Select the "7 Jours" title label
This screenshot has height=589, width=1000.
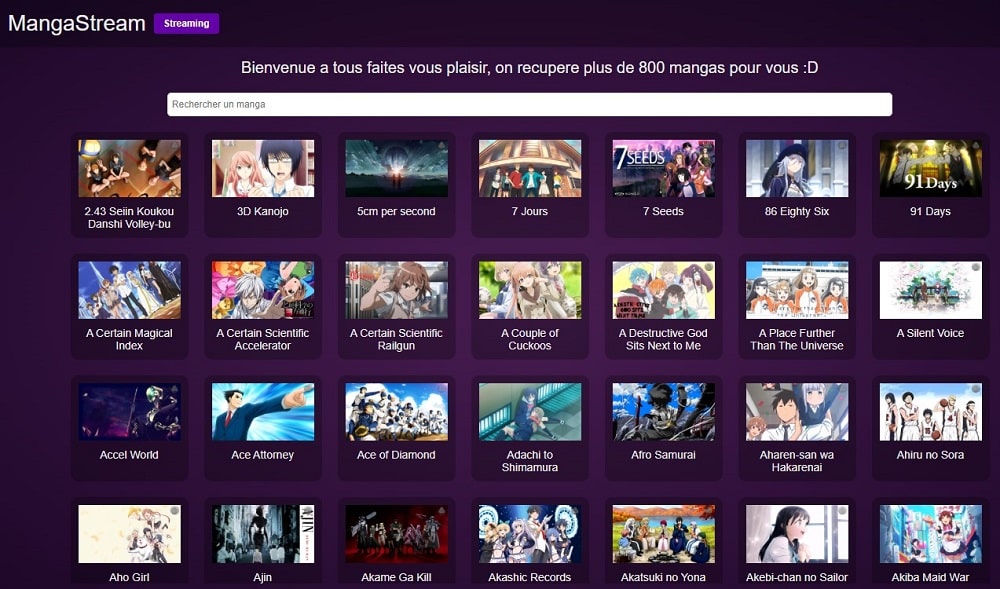coord(530,212)
